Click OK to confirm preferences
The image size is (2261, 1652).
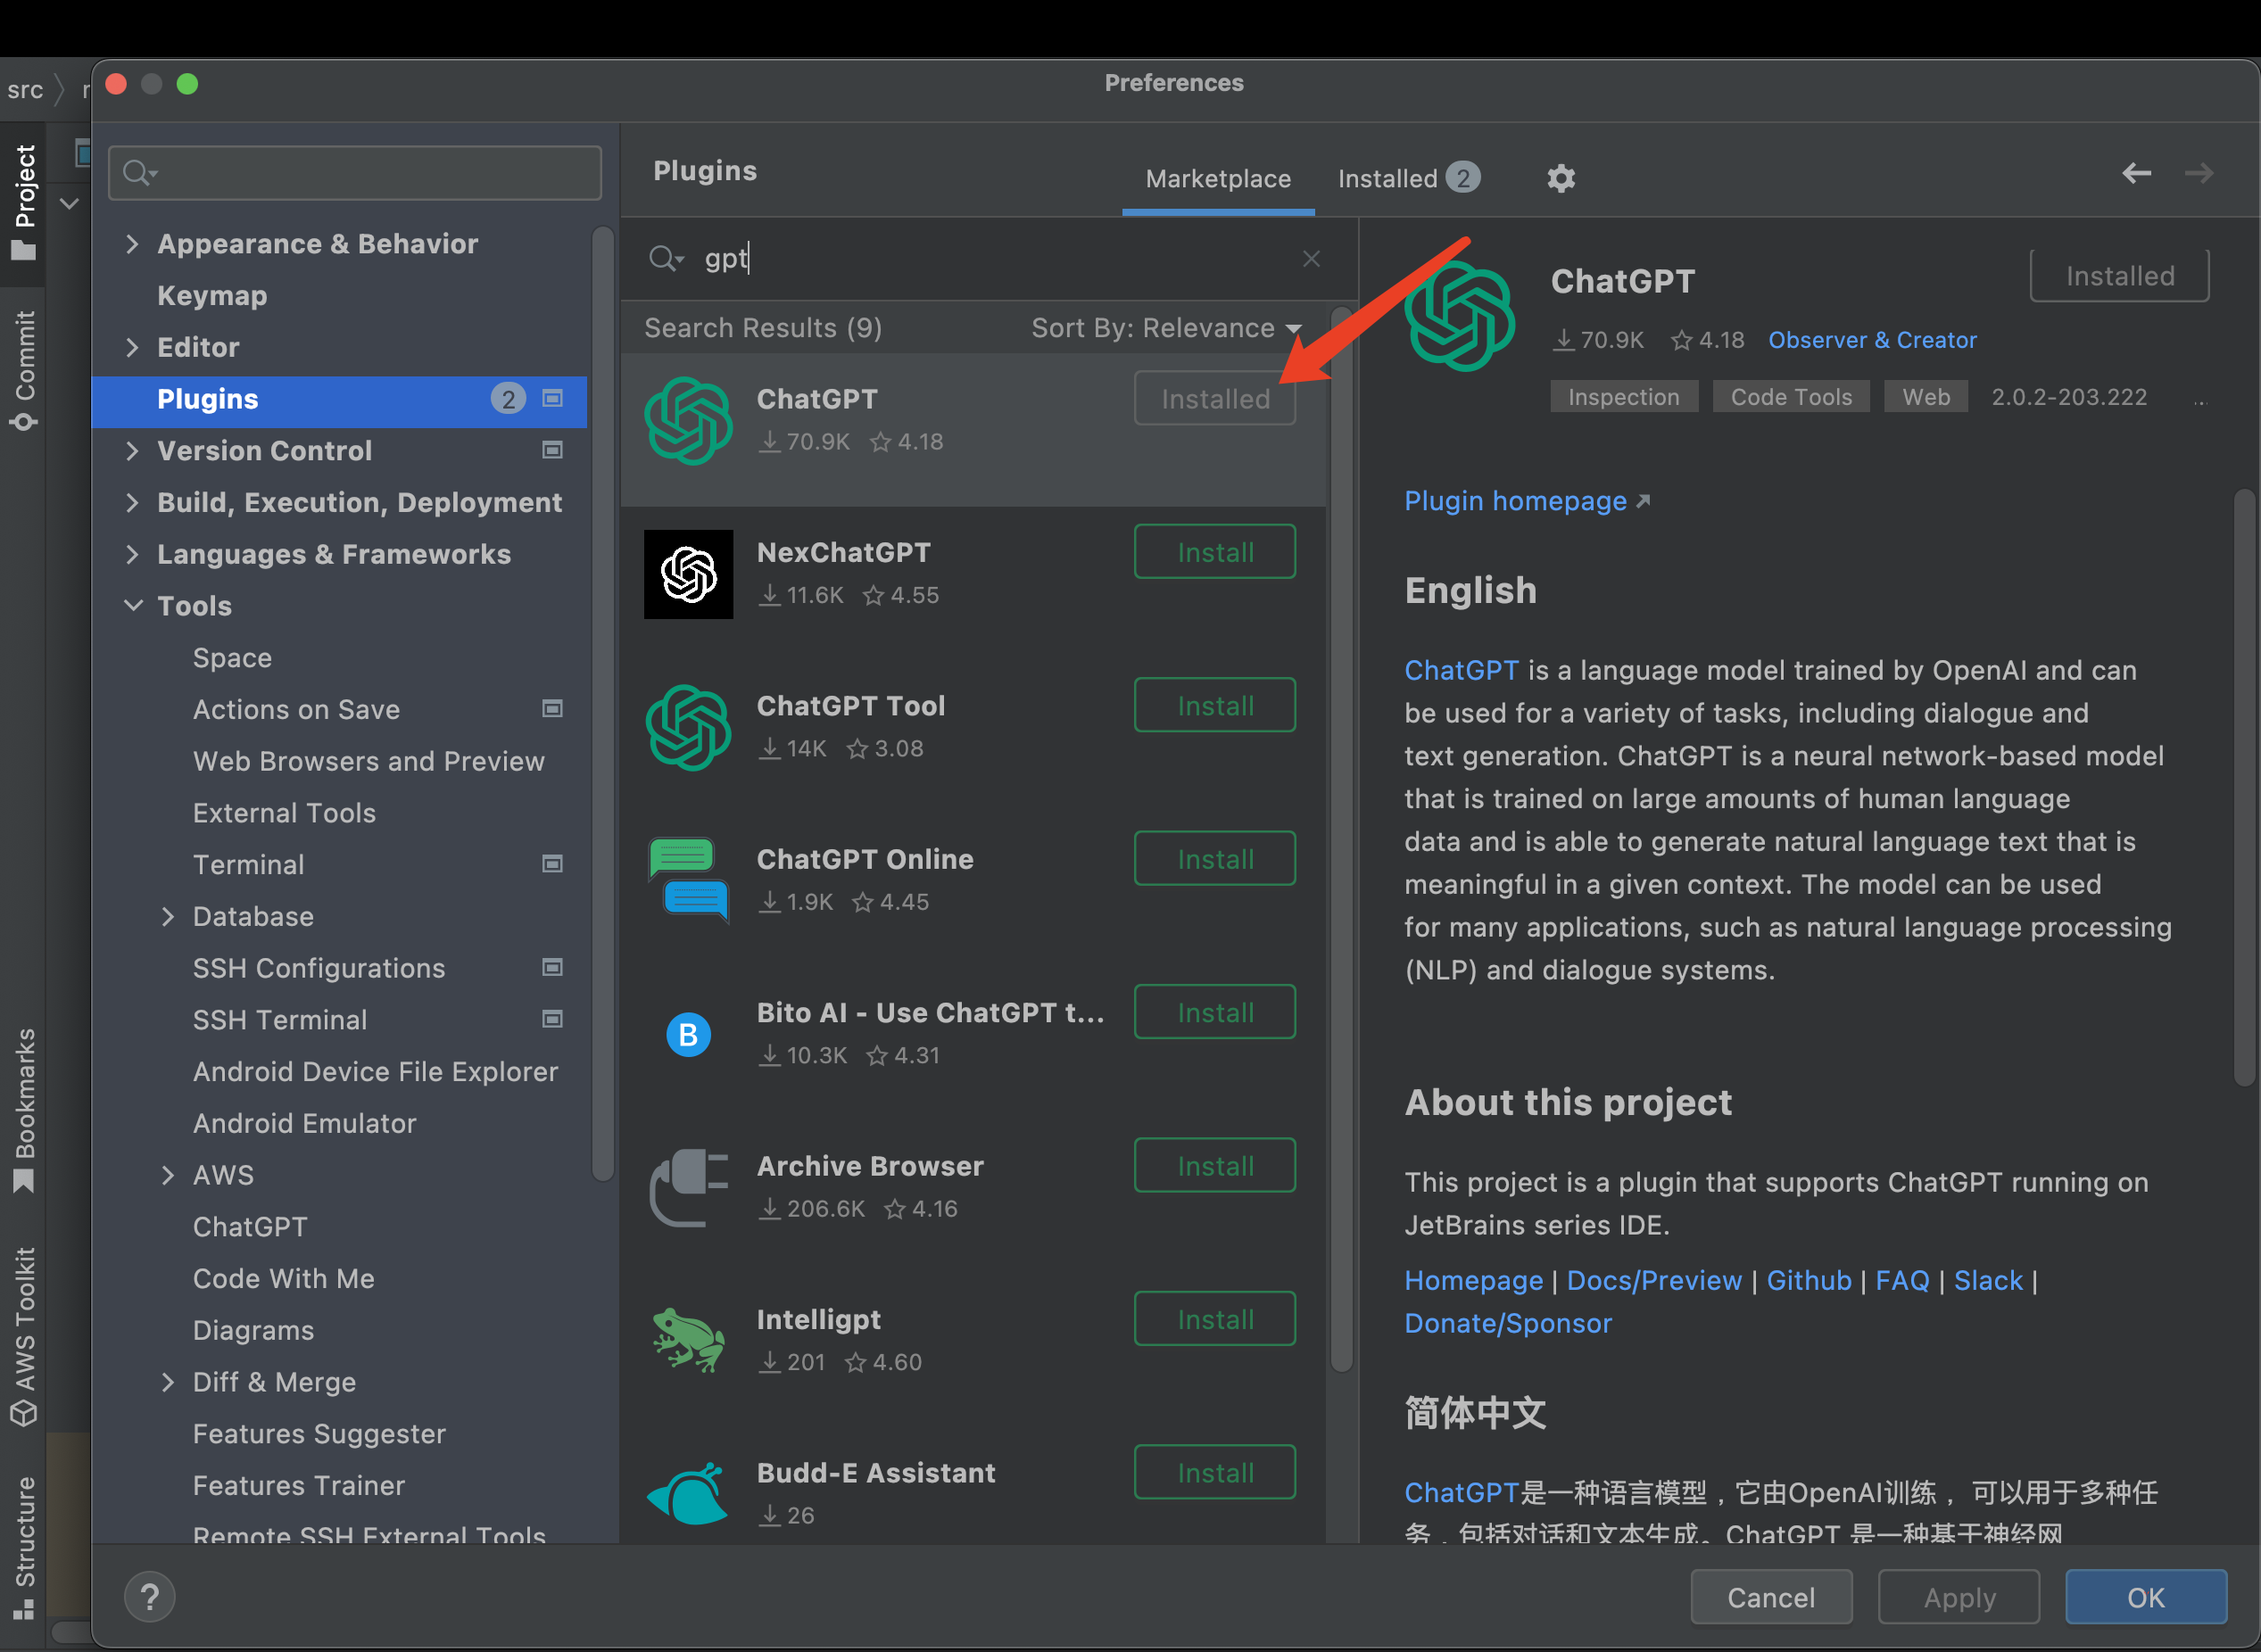tap(2146, 1597)
